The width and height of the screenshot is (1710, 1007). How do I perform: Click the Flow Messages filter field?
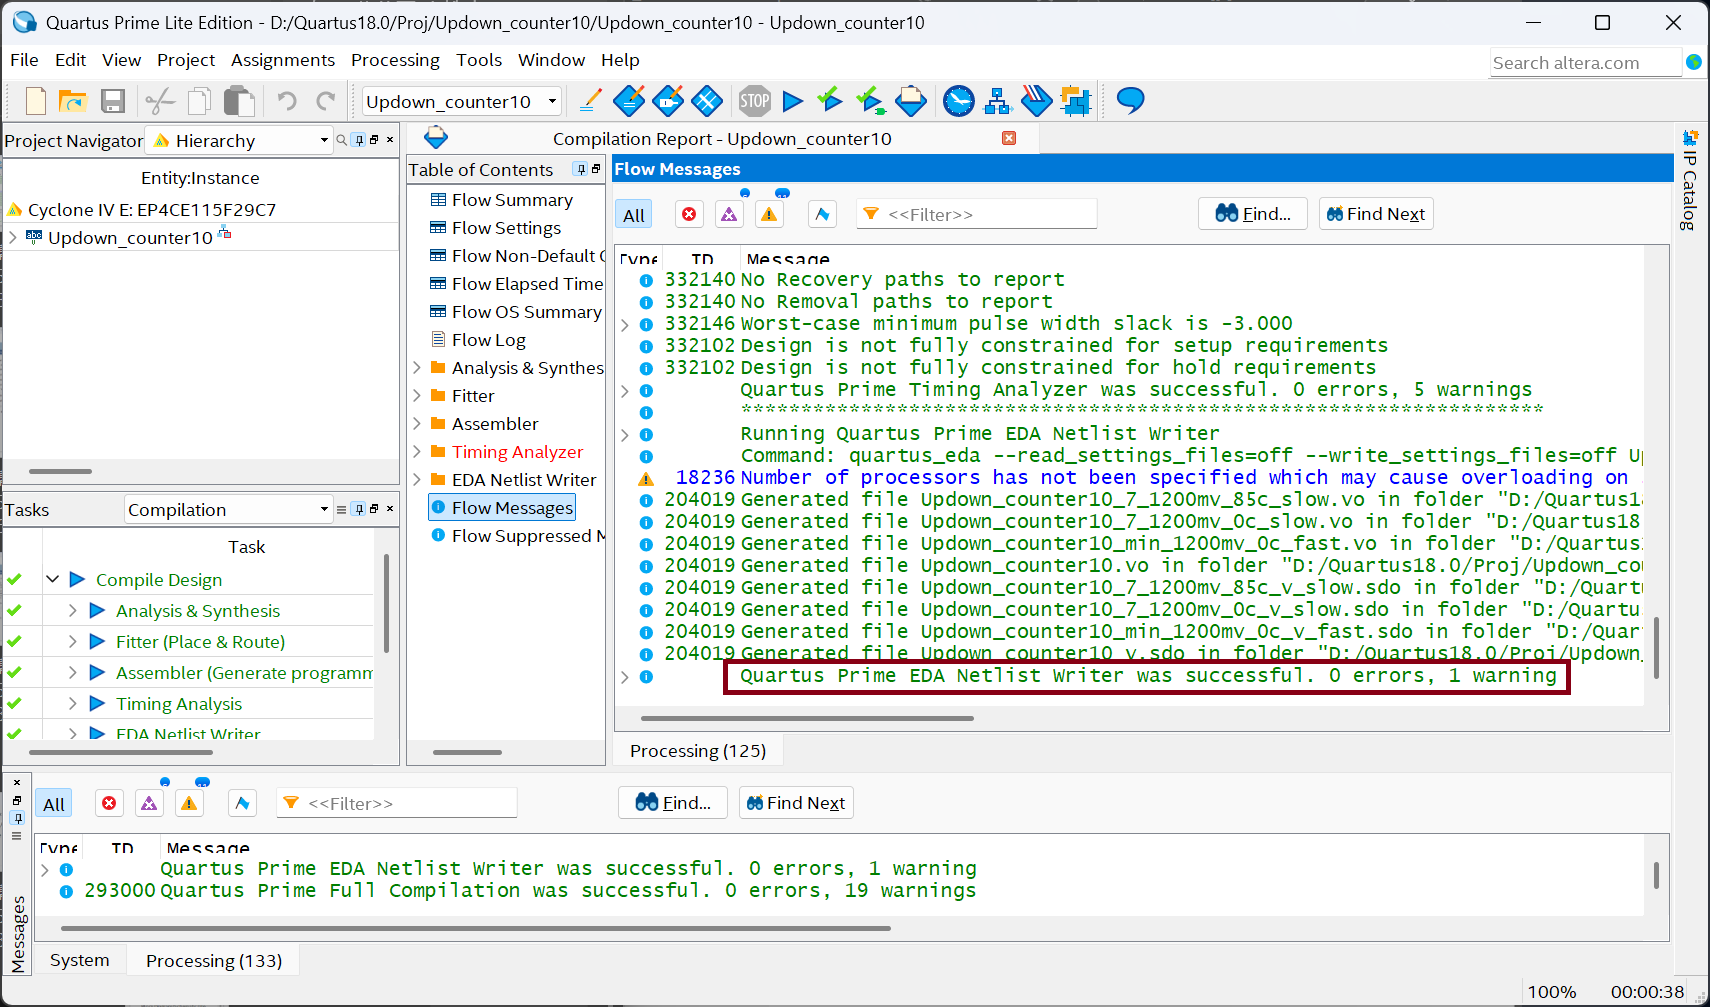pyautogui.click(x=977, y=214)
